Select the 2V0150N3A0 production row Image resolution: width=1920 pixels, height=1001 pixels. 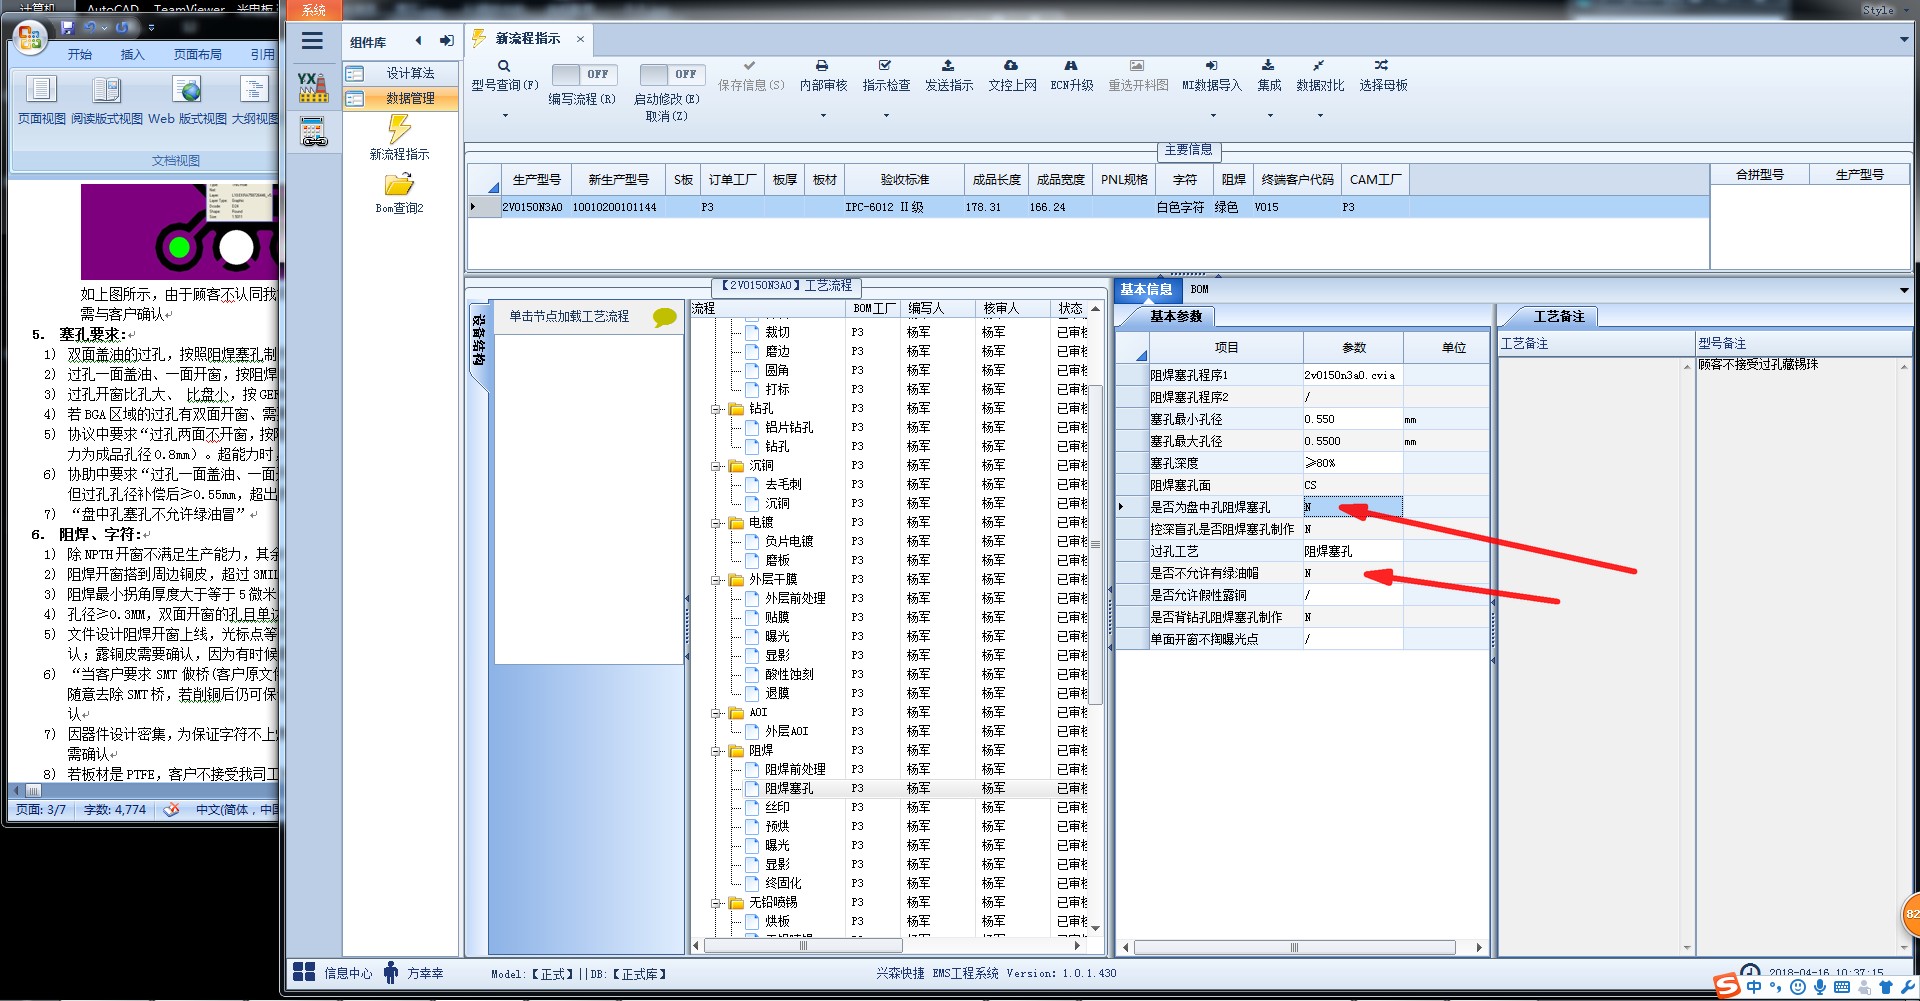[1088, 207]
